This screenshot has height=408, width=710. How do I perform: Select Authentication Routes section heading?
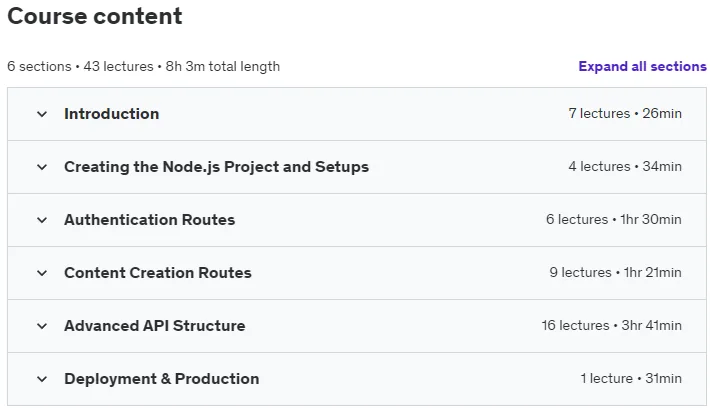click(x=149, y=220)
